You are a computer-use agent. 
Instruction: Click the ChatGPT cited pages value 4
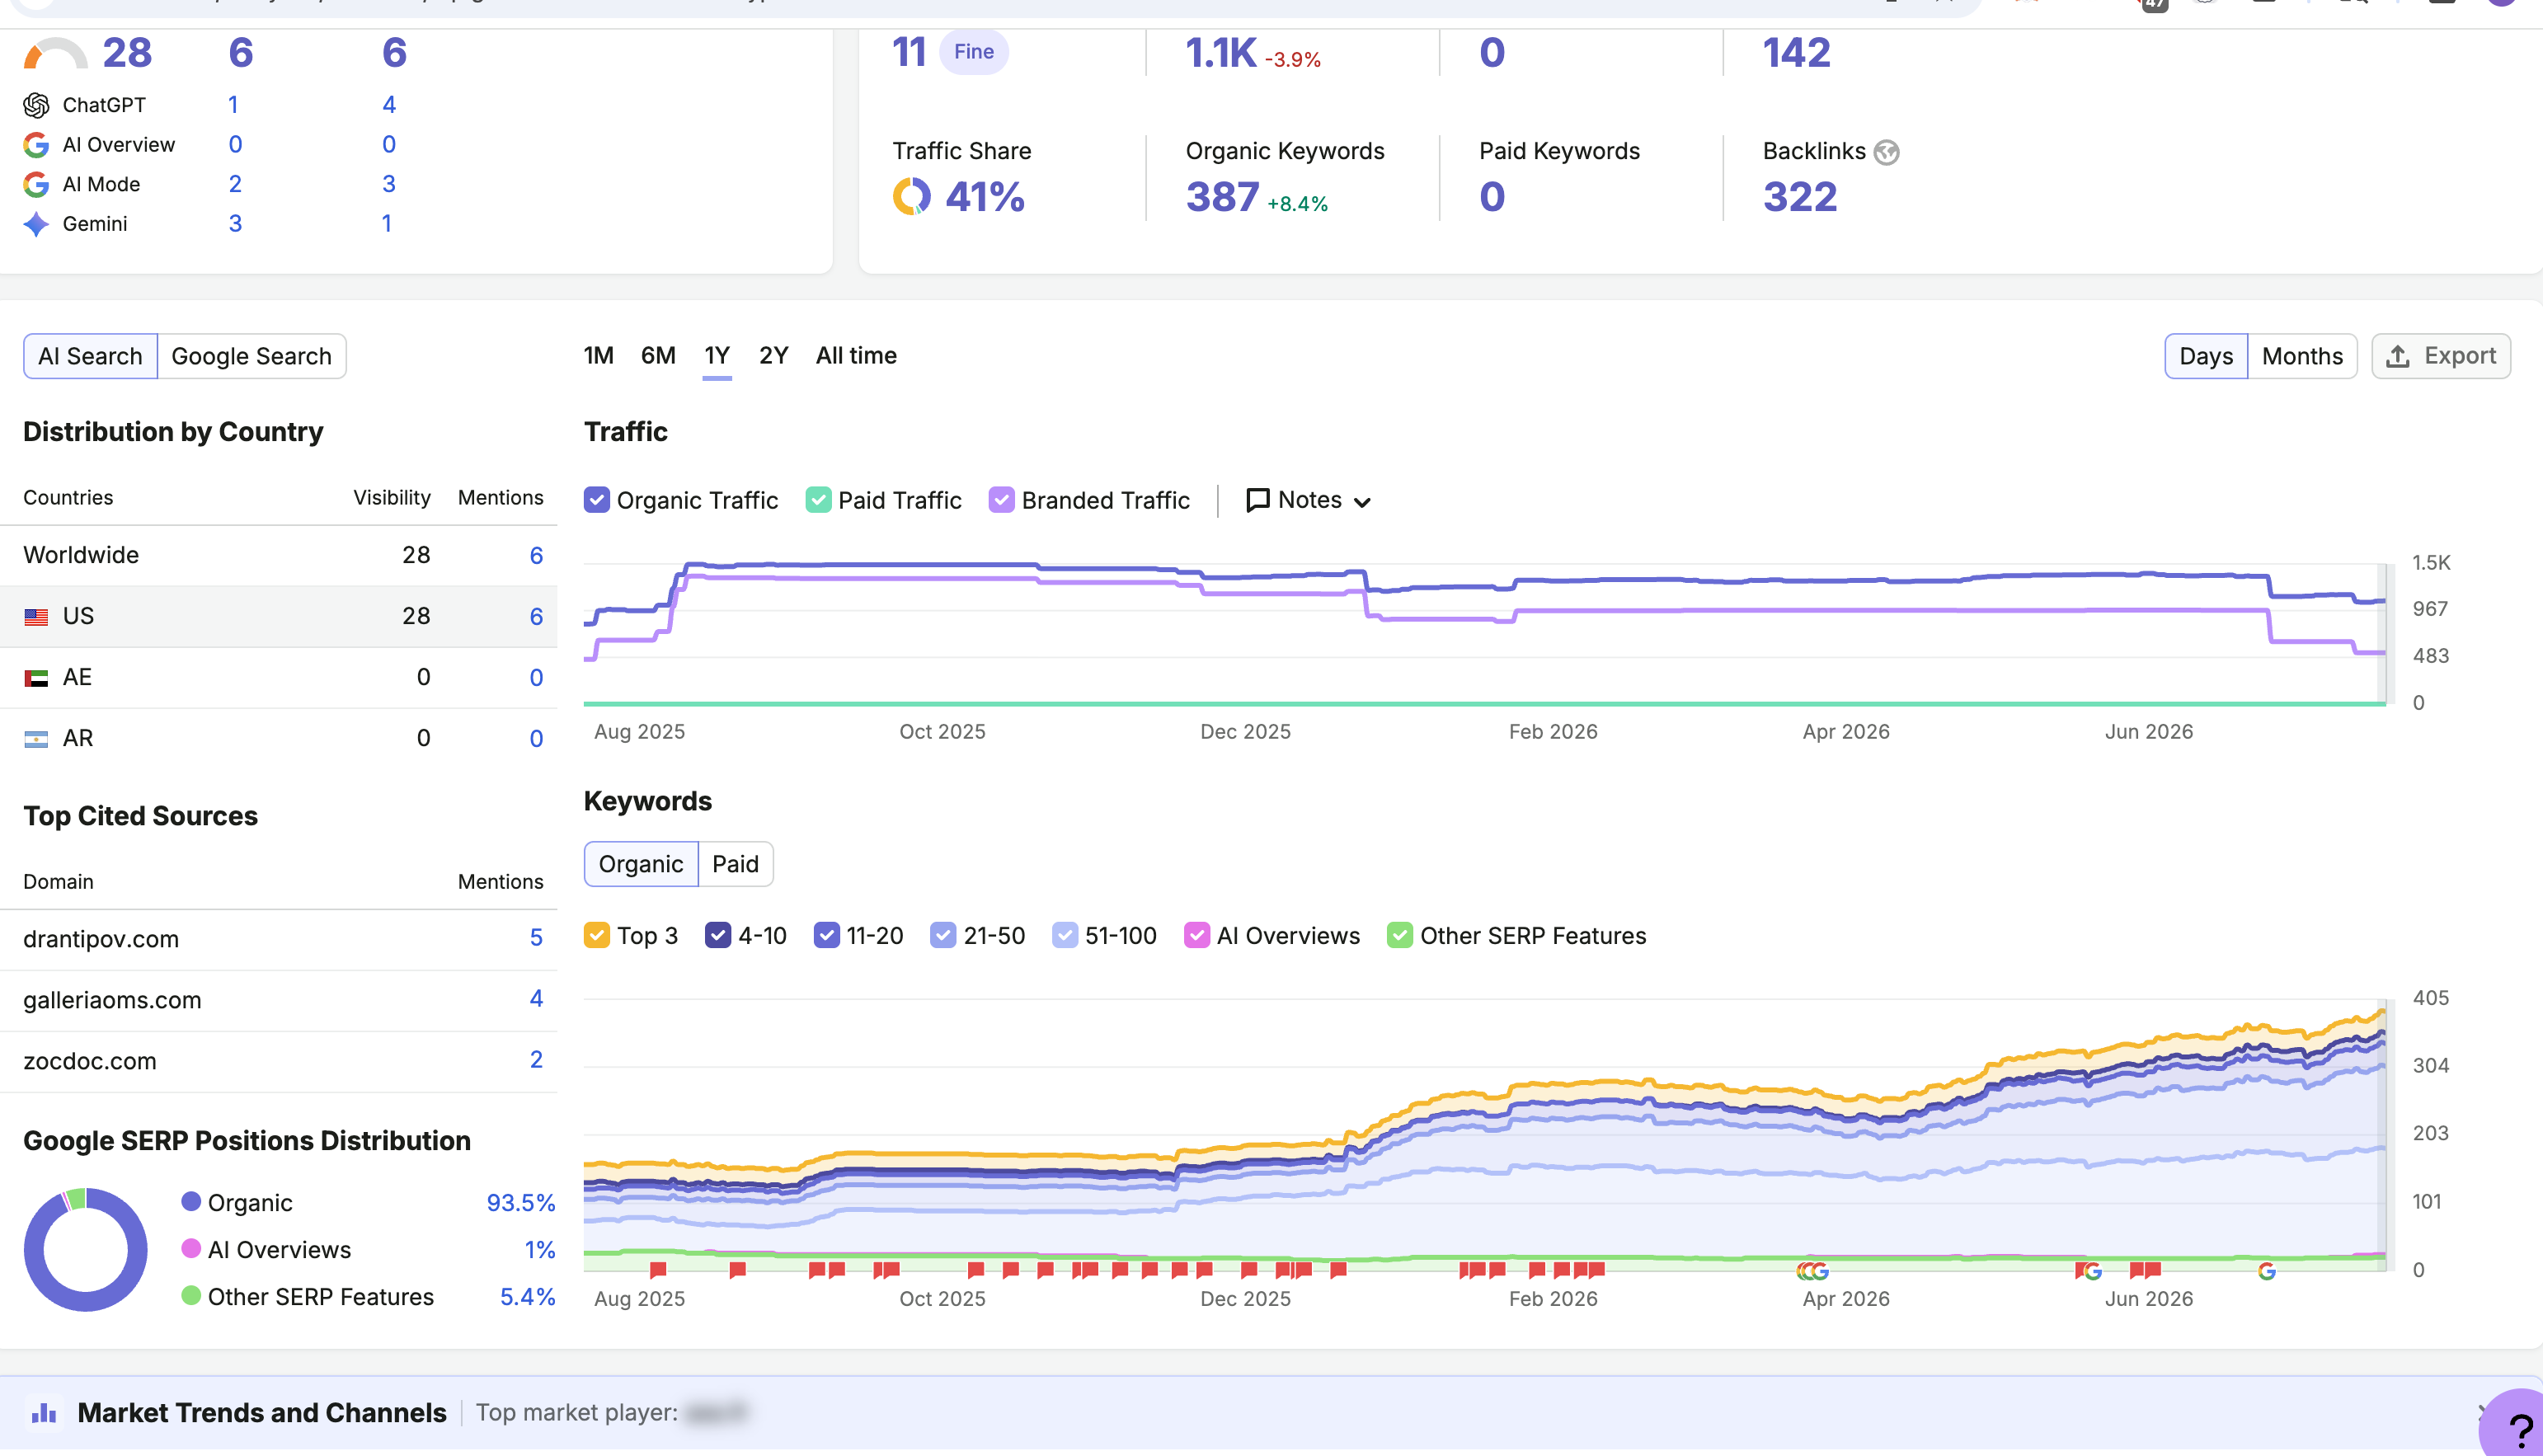[389, 105]
